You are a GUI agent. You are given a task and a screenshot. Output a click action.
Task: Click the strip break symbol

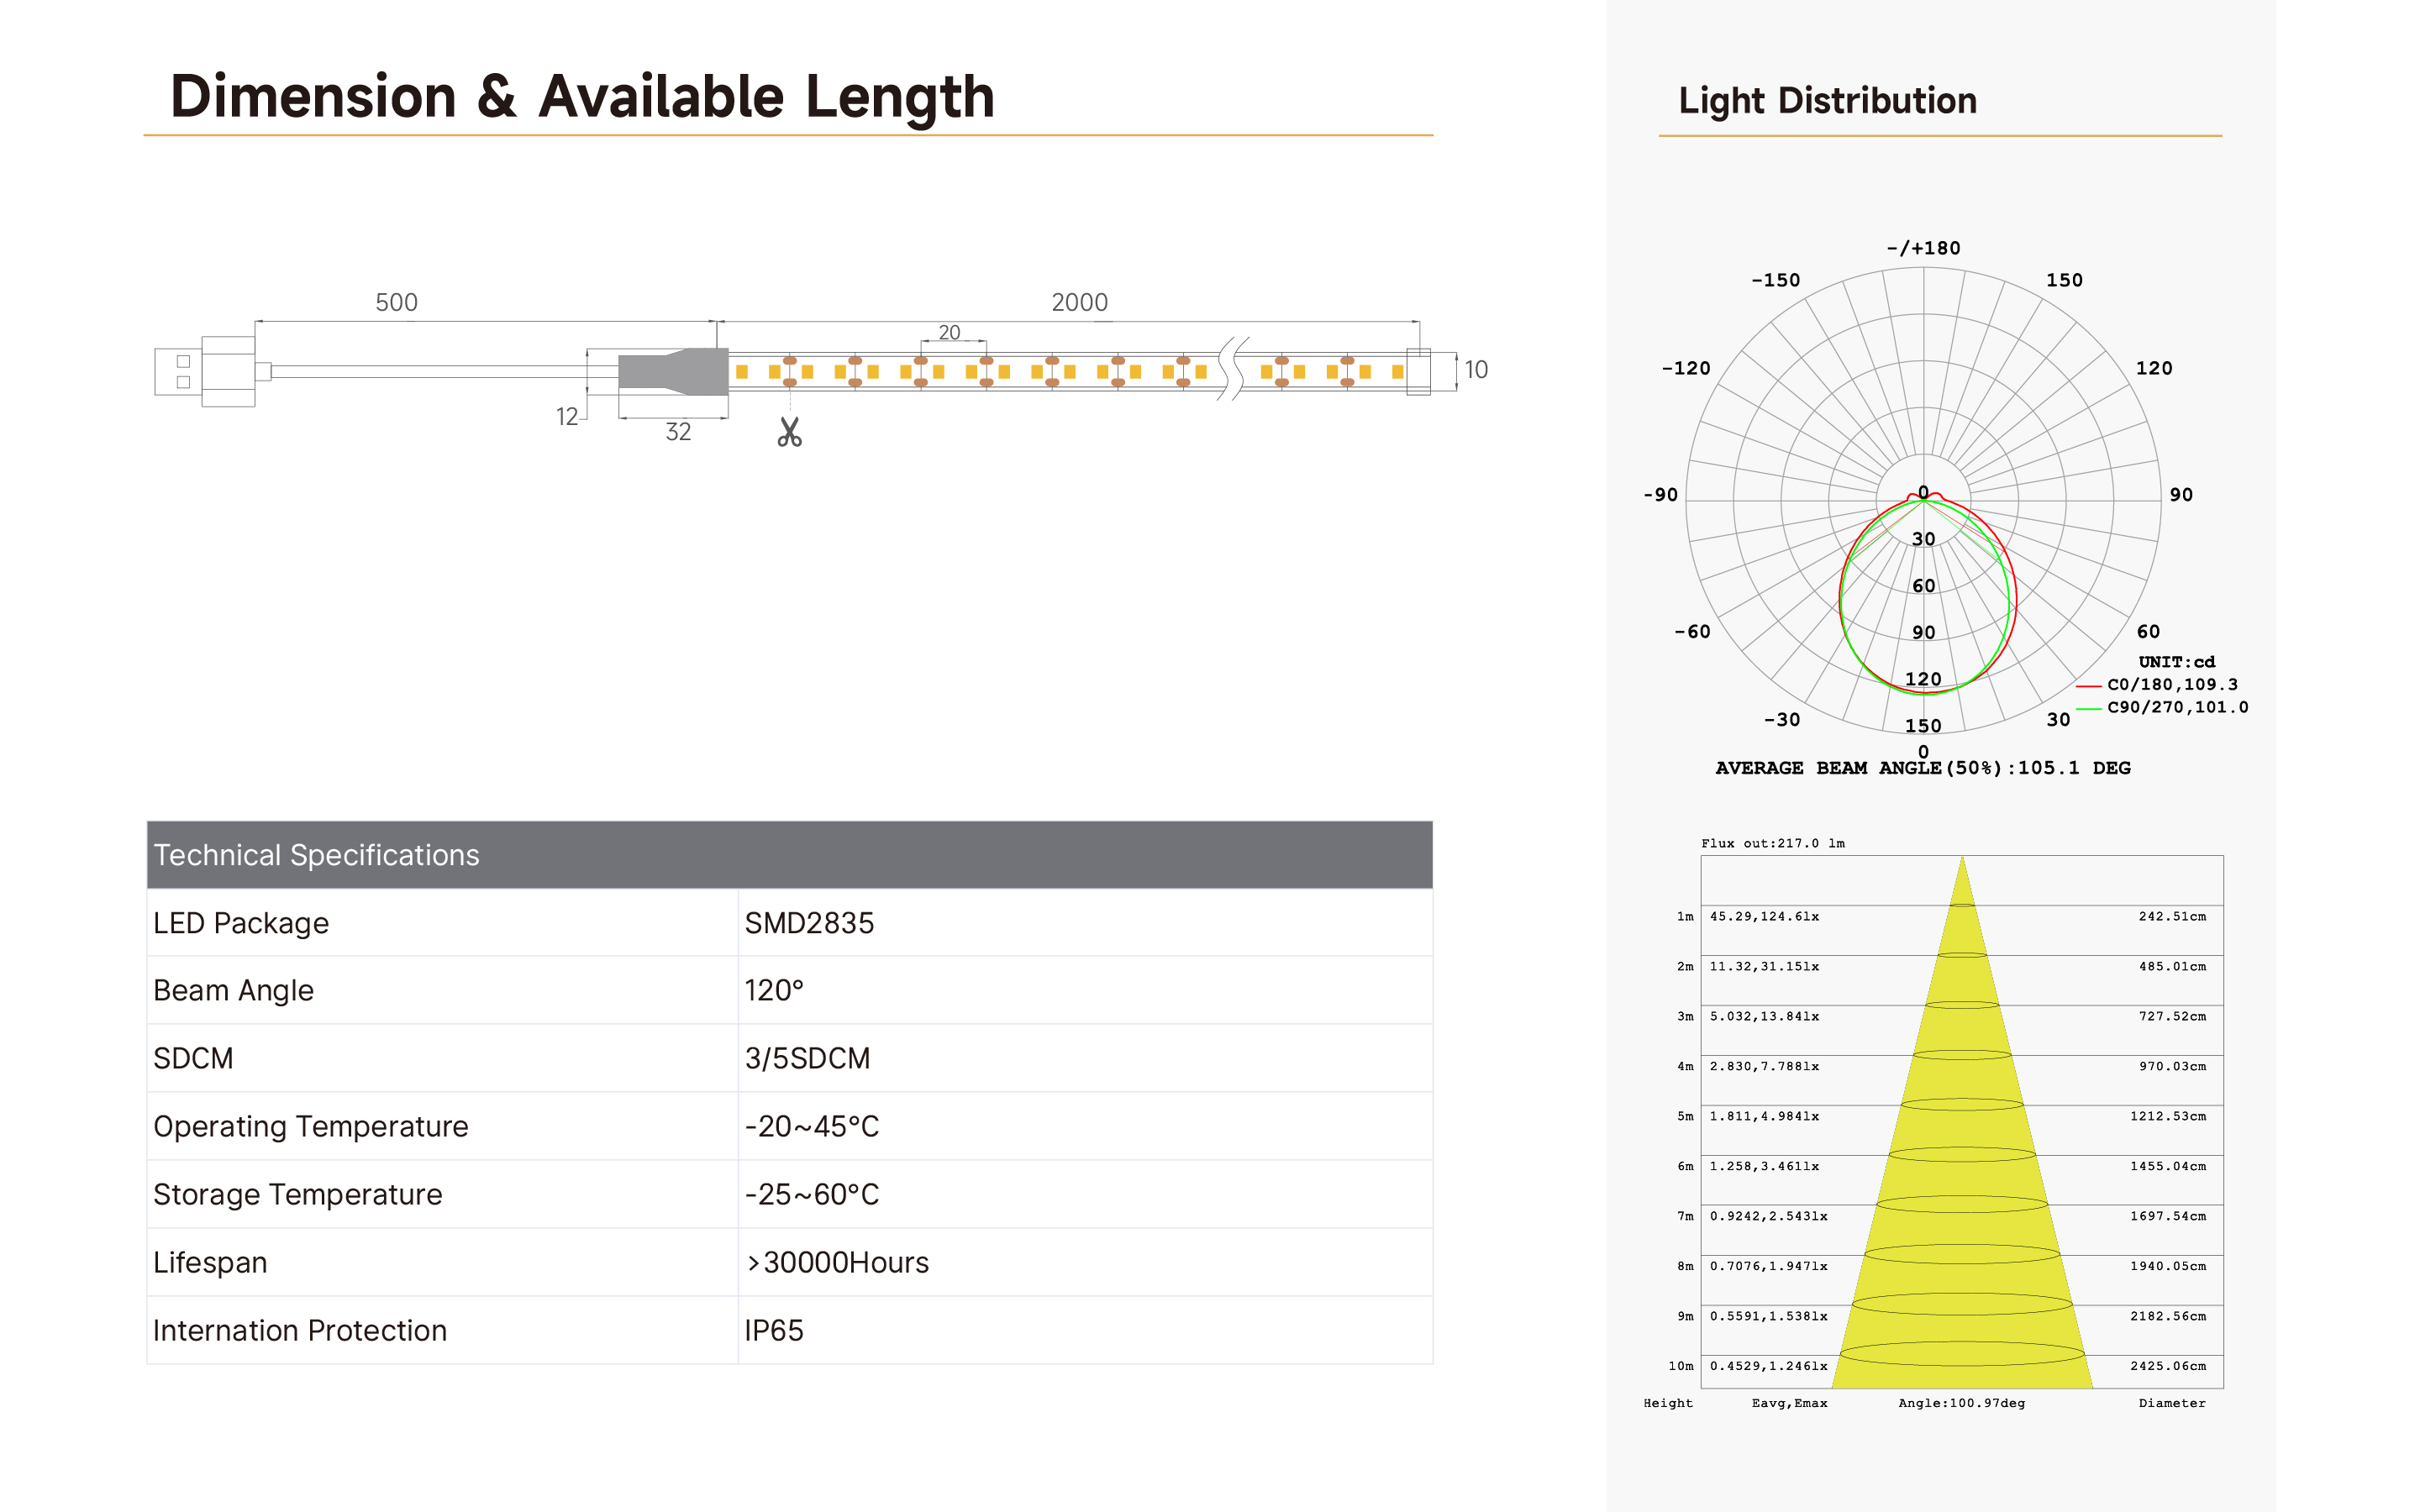coord(1233,369)
